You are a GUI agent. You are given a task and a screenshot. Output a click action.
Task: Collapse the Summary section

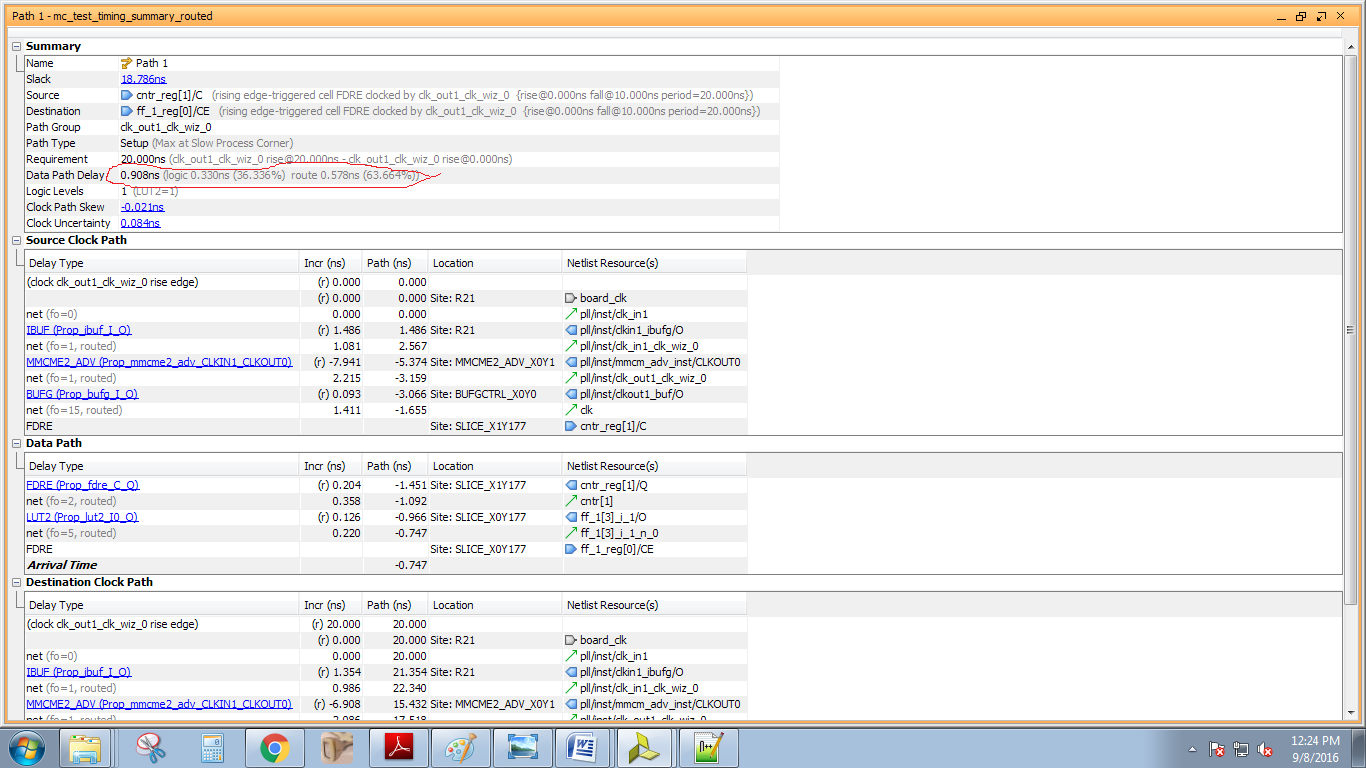point(16,46)
